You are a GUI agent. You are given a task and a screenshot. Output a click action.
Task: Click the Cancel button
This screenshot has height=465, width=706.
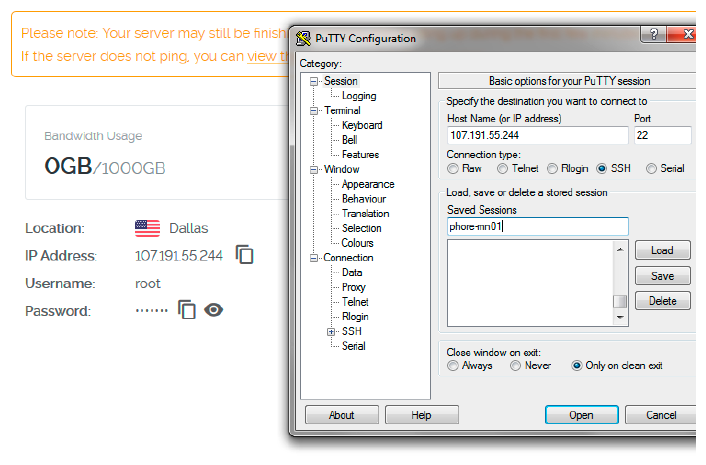(661, 415)
